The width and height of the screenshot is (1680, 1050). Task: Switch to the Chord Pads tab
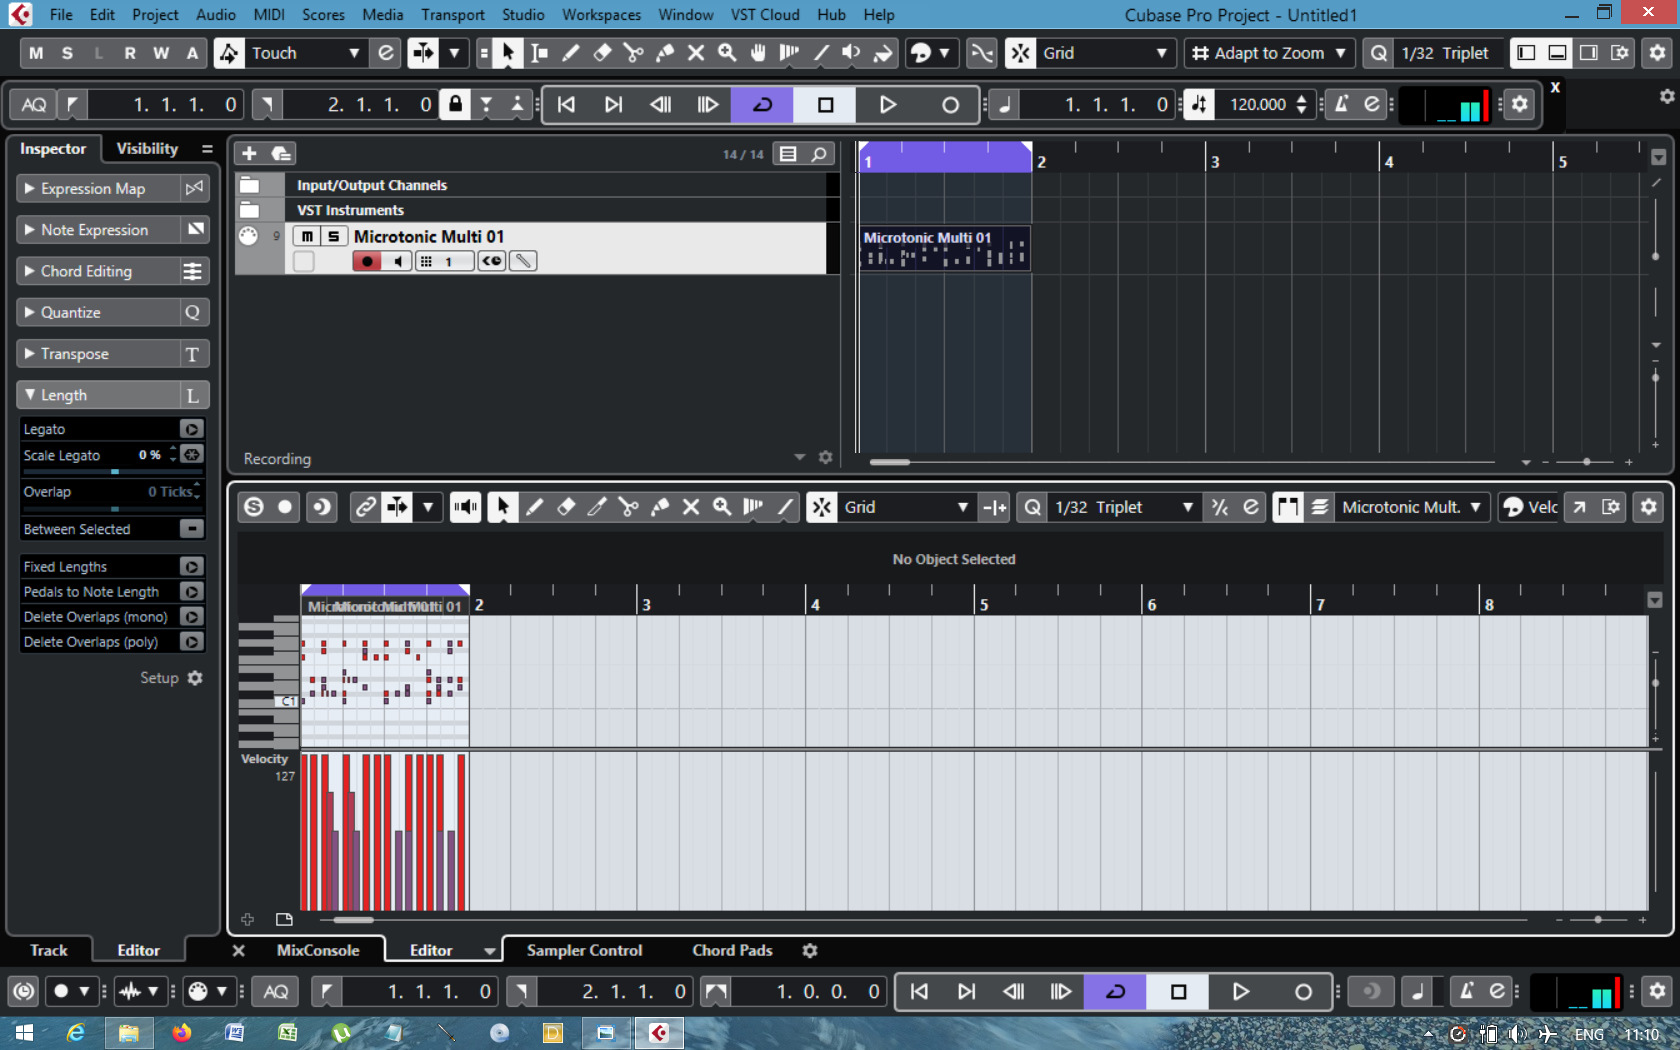pos(732,950)
